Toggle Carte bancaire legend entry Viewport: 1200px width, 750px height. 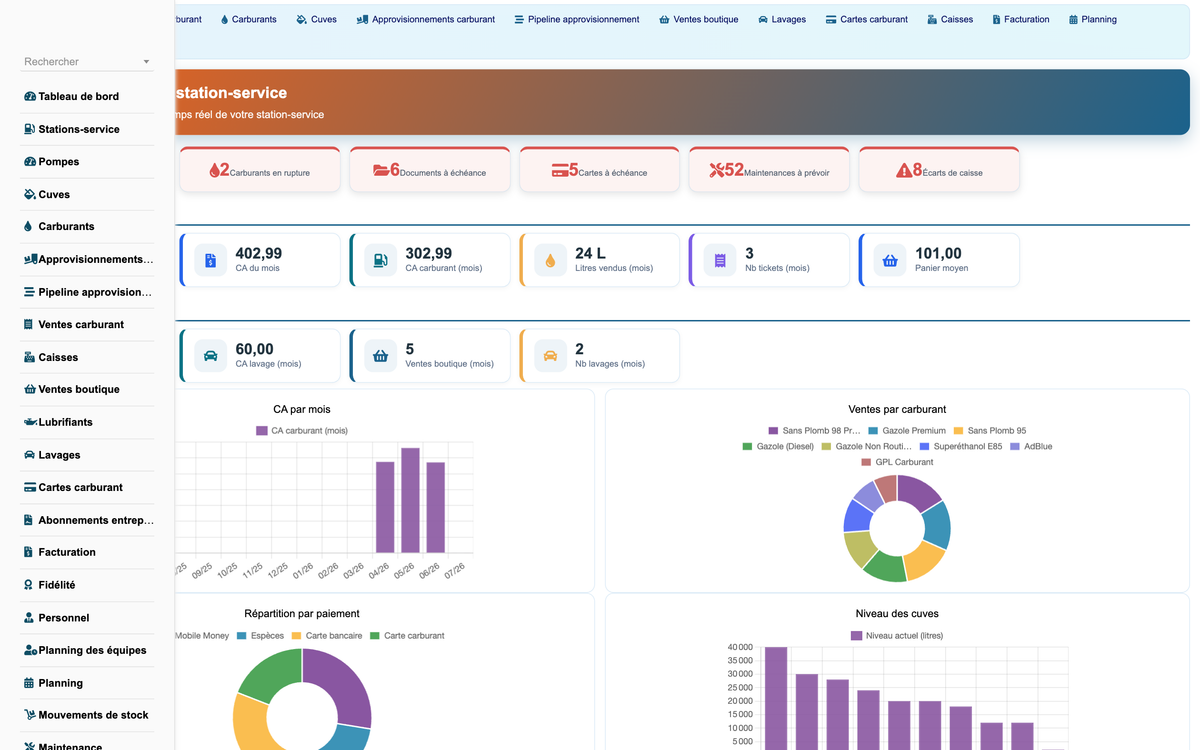click(327, 636)
